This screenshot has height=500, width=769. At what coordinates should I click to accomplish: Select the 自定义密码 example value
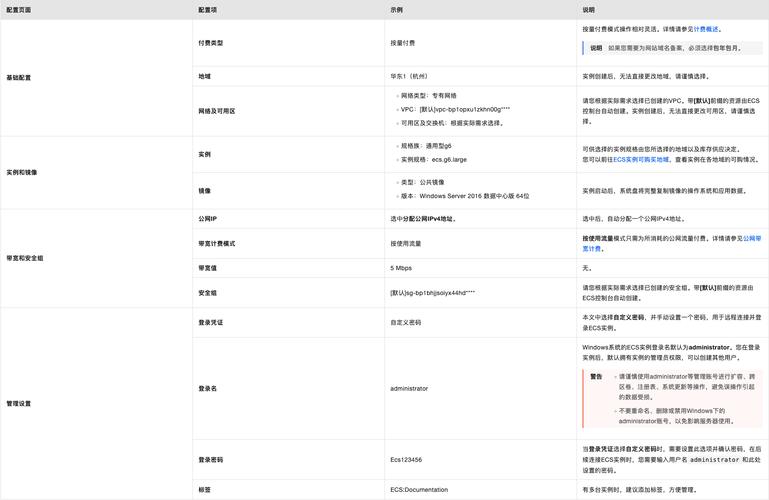tap(406, 323)
